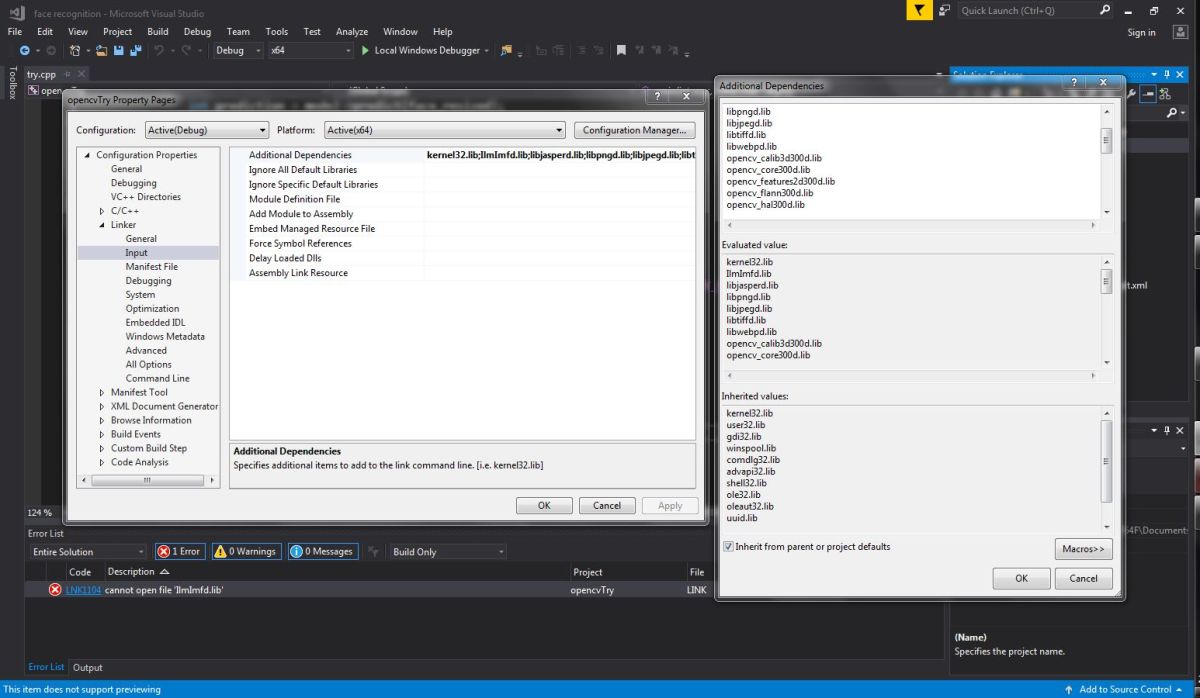Click the Find in Files toolbar icon

point(507,50)
